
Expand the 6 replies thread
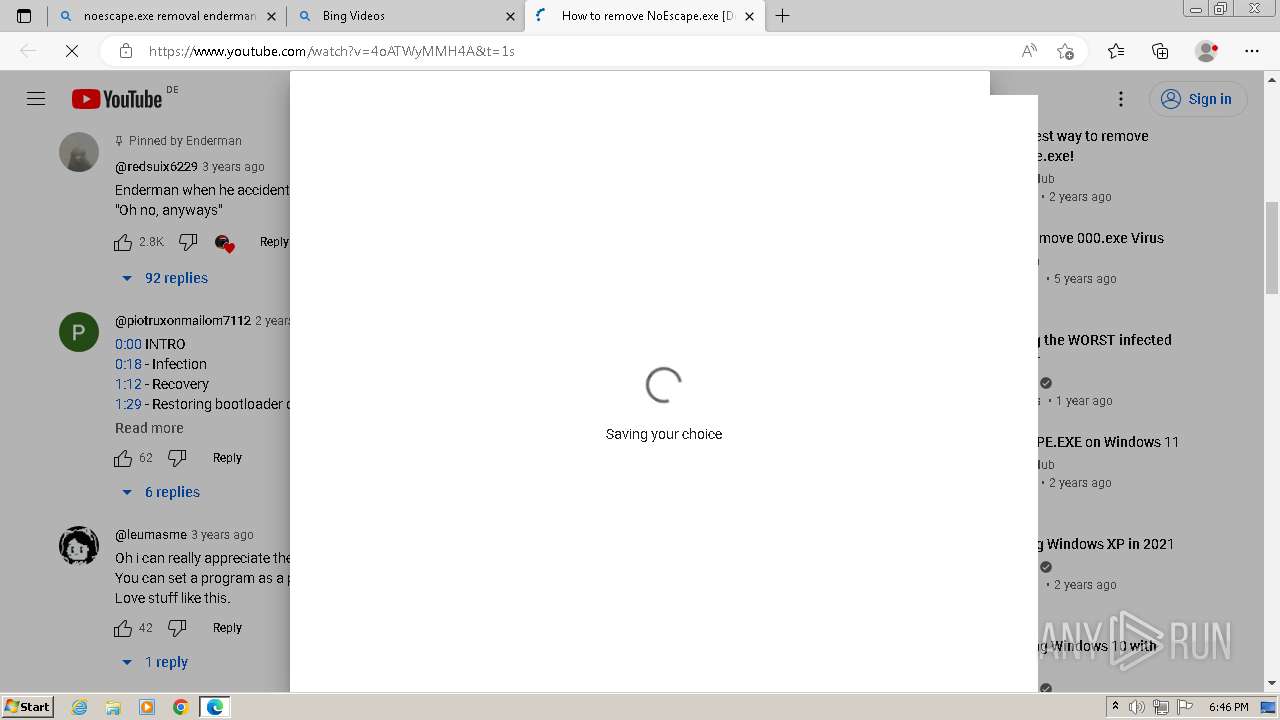pyautogui.click(x=161, y=492)
